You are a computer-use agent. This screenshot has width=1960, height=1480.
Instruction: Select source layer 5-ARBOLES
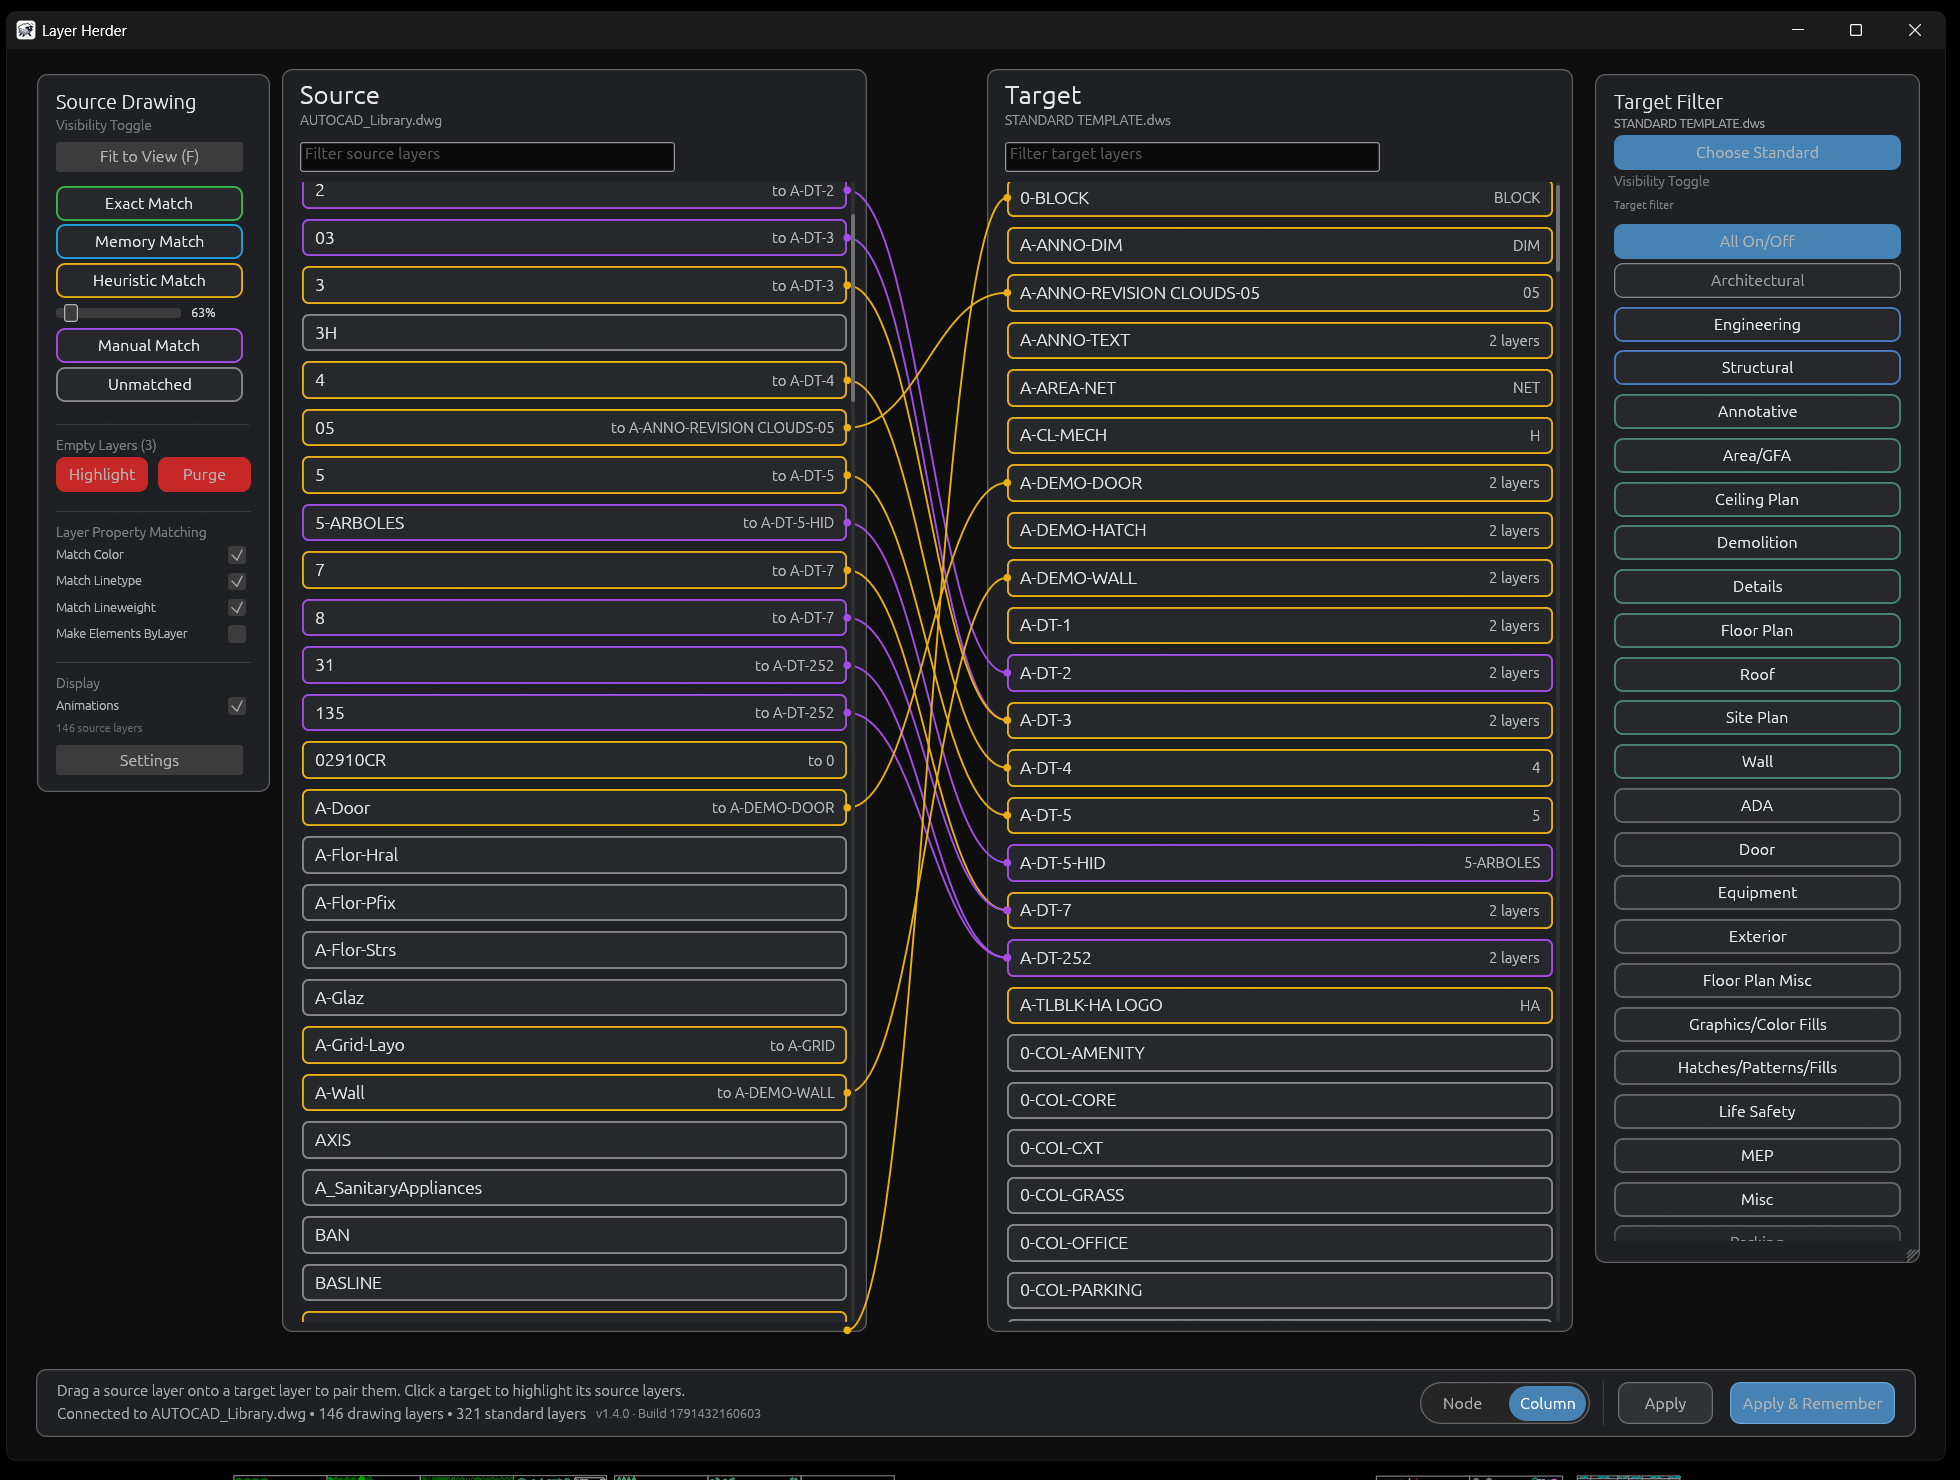coord(574,523)
